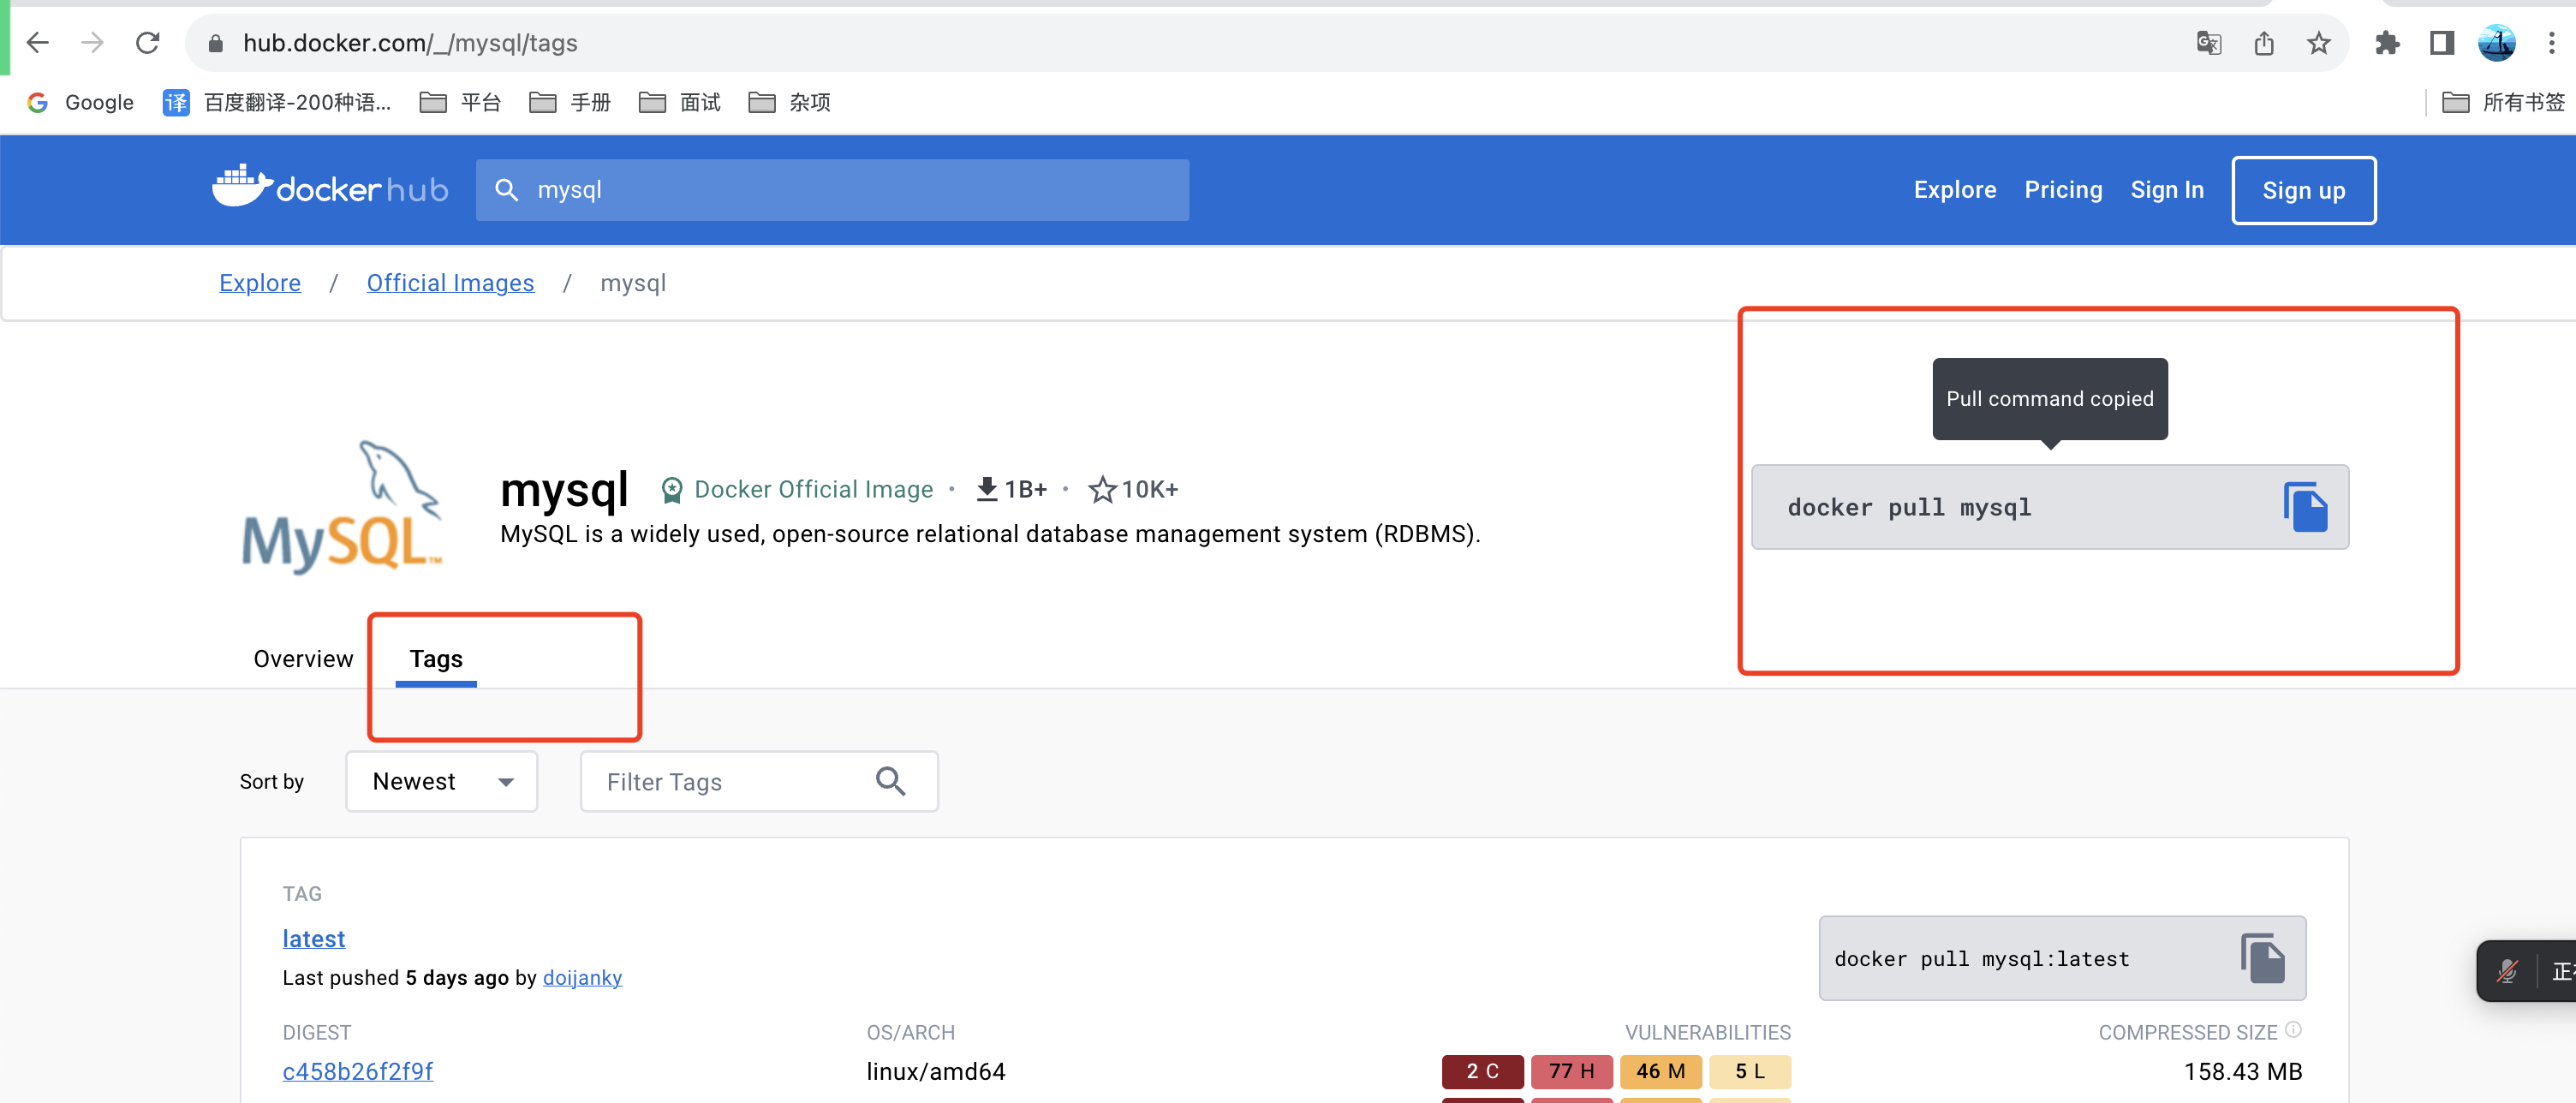The width and height of the screenshot is (2576, 1103).
Task: Open the doijanky user link
Action: [582, 978]
